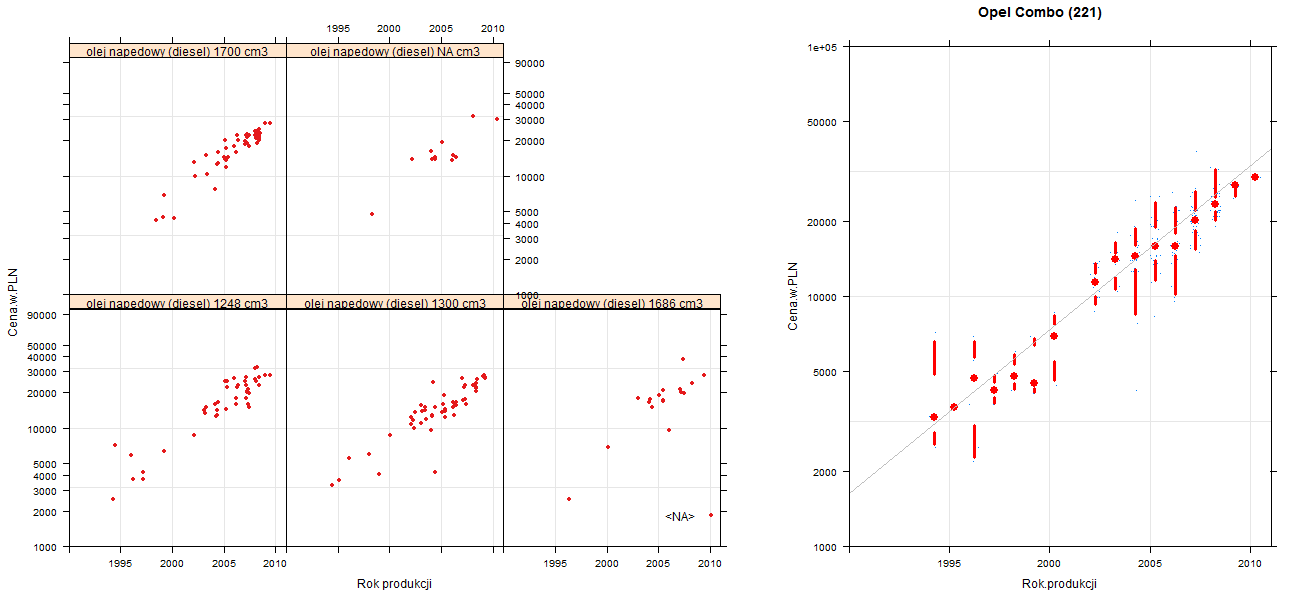Screen dimensions: 1300x600
Task: Pick the "5000" y-axis tick on Opel Combo chart
Action: point(825,372)
